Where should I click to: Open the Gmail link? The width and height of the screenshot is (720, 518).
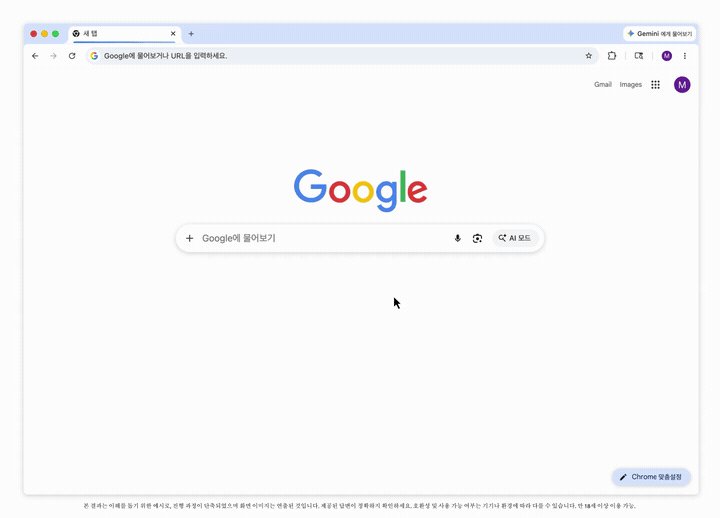(x=603, y=84)
